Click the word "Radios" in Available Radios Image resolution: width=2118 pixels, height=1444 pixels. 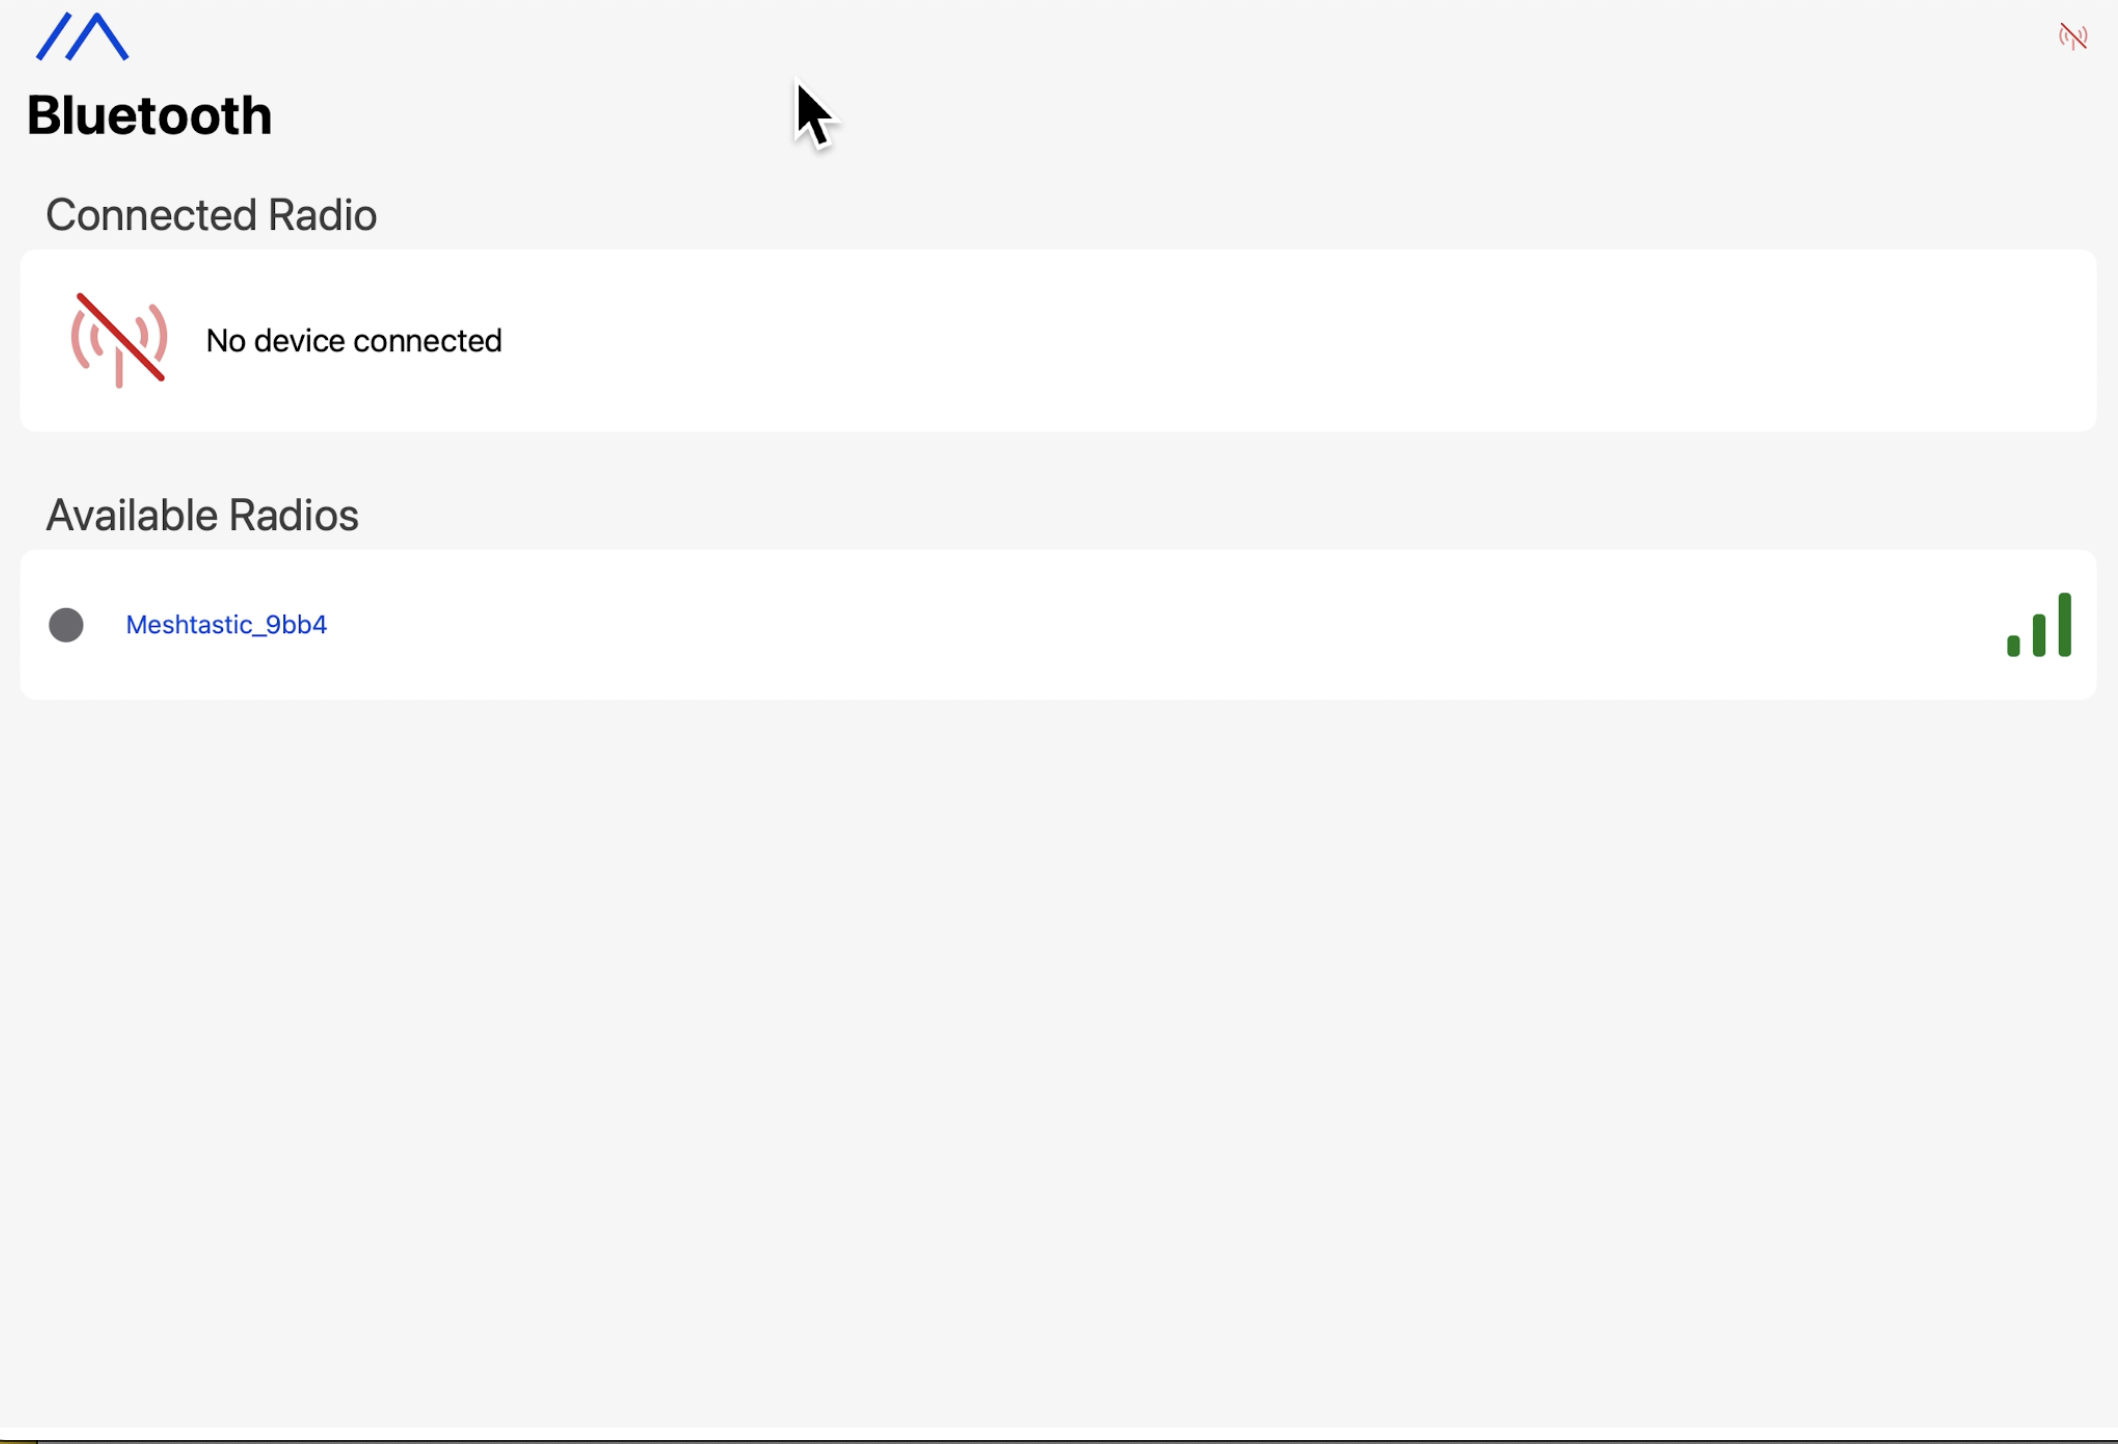click(293, 515)
